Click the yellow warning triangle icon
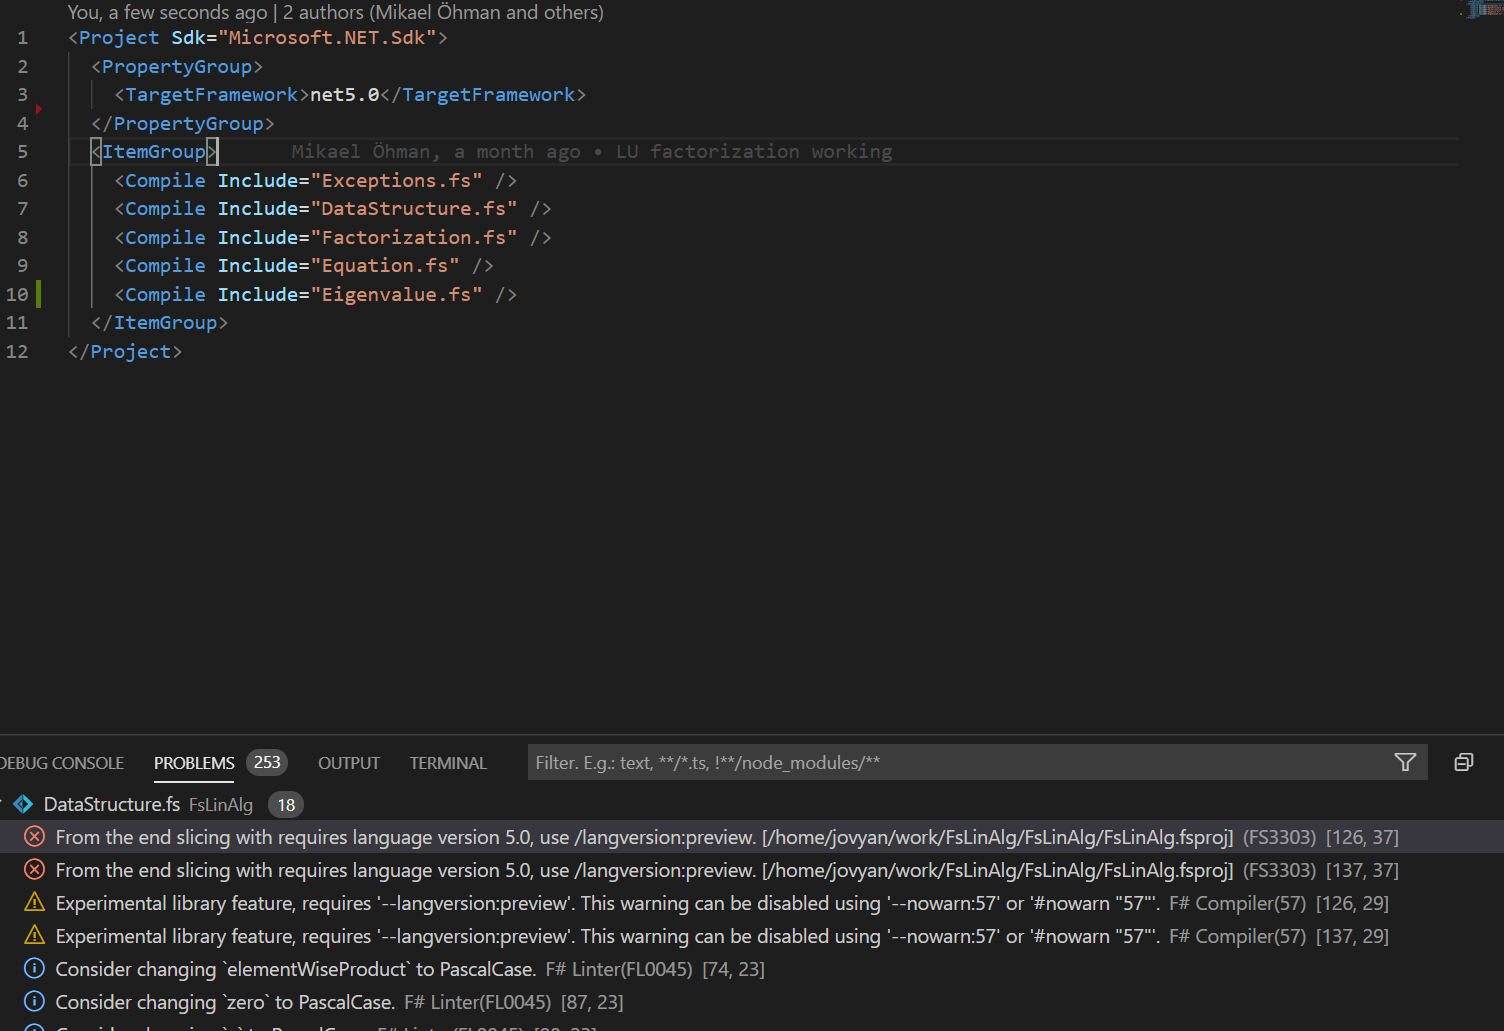The width and height of the screenshot is (1504, 1031). [x=34, y=902]
